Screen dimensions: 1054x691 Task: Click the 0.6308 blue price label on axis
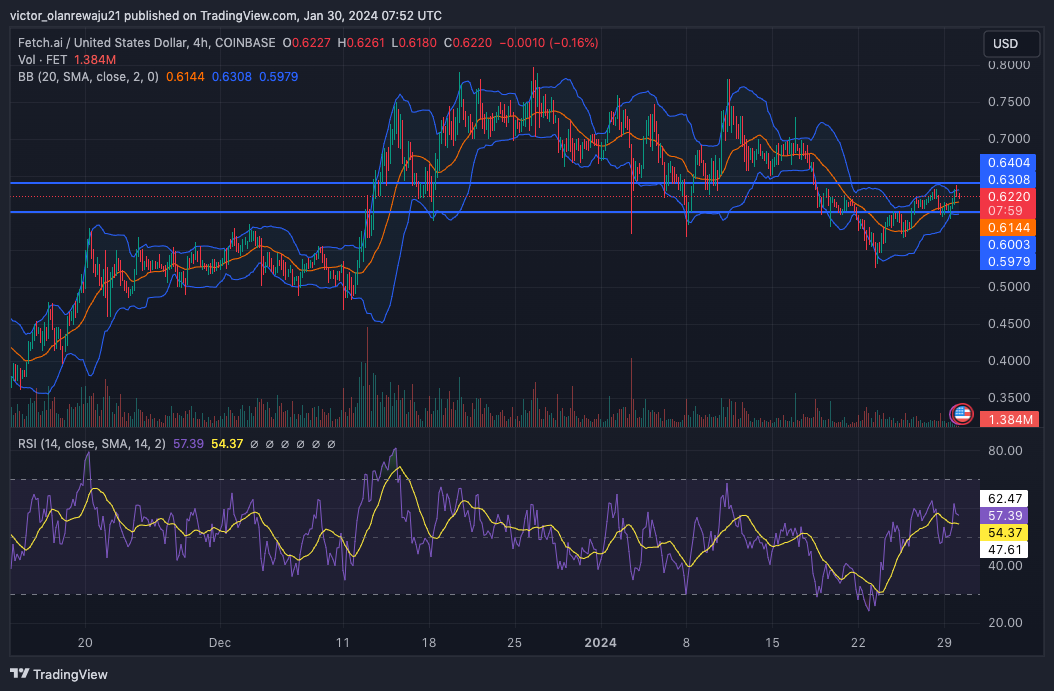1008,179
